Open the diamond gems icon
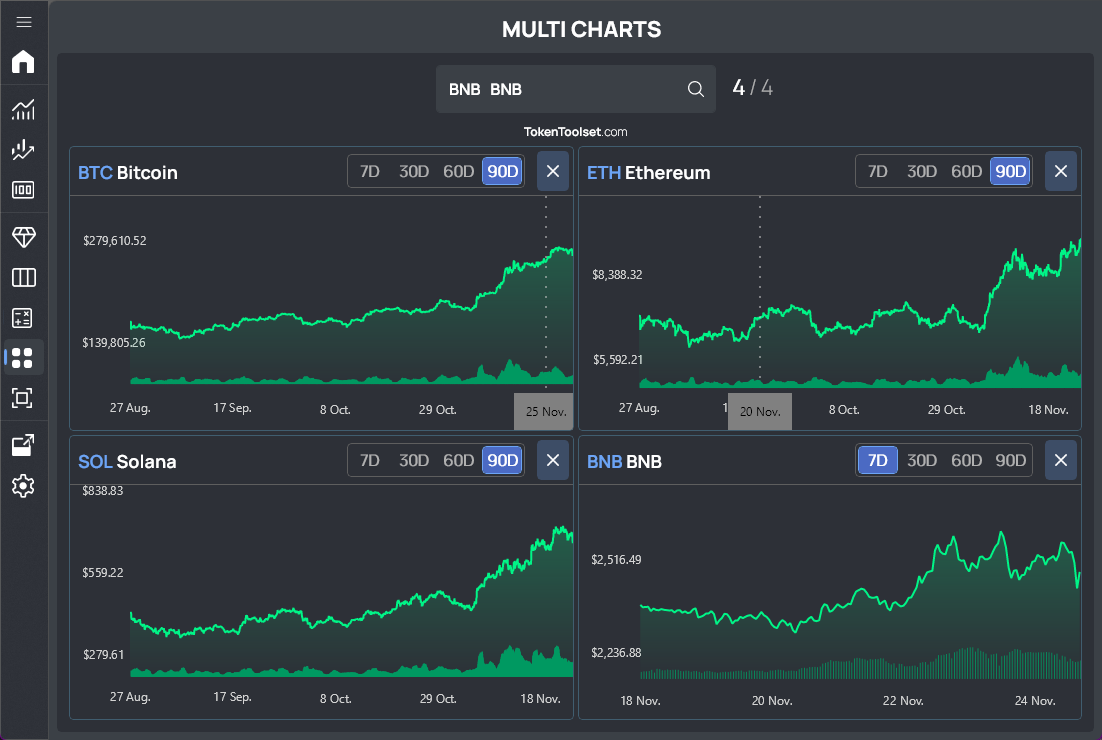Viewport: 1102px width, 740px height. pyautogui.click(x=23, y=238)
